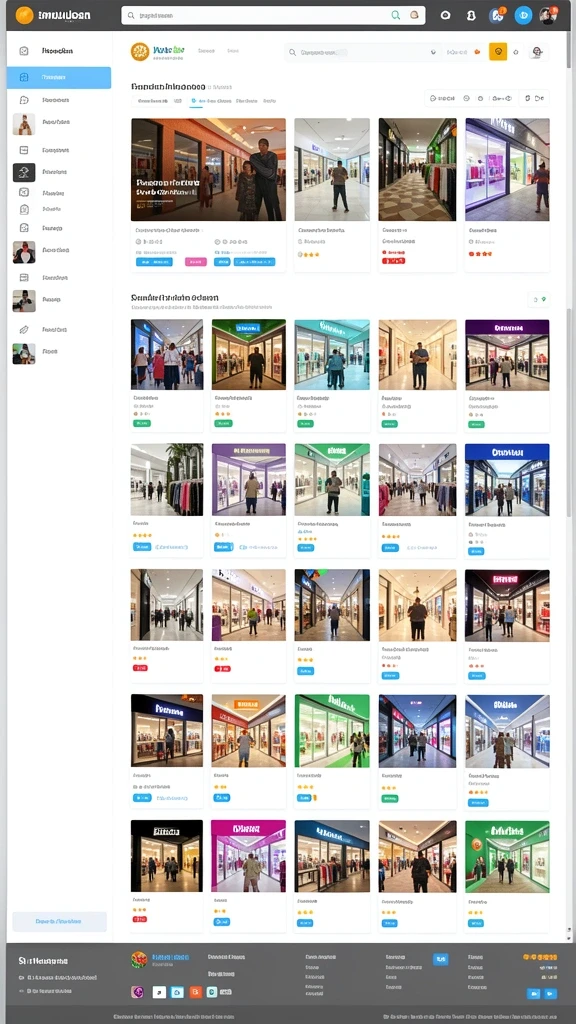Screen dimensions: 576x1024
Task: Select the highlighted blue sidebar item
Action: click(x=59, y=77)
